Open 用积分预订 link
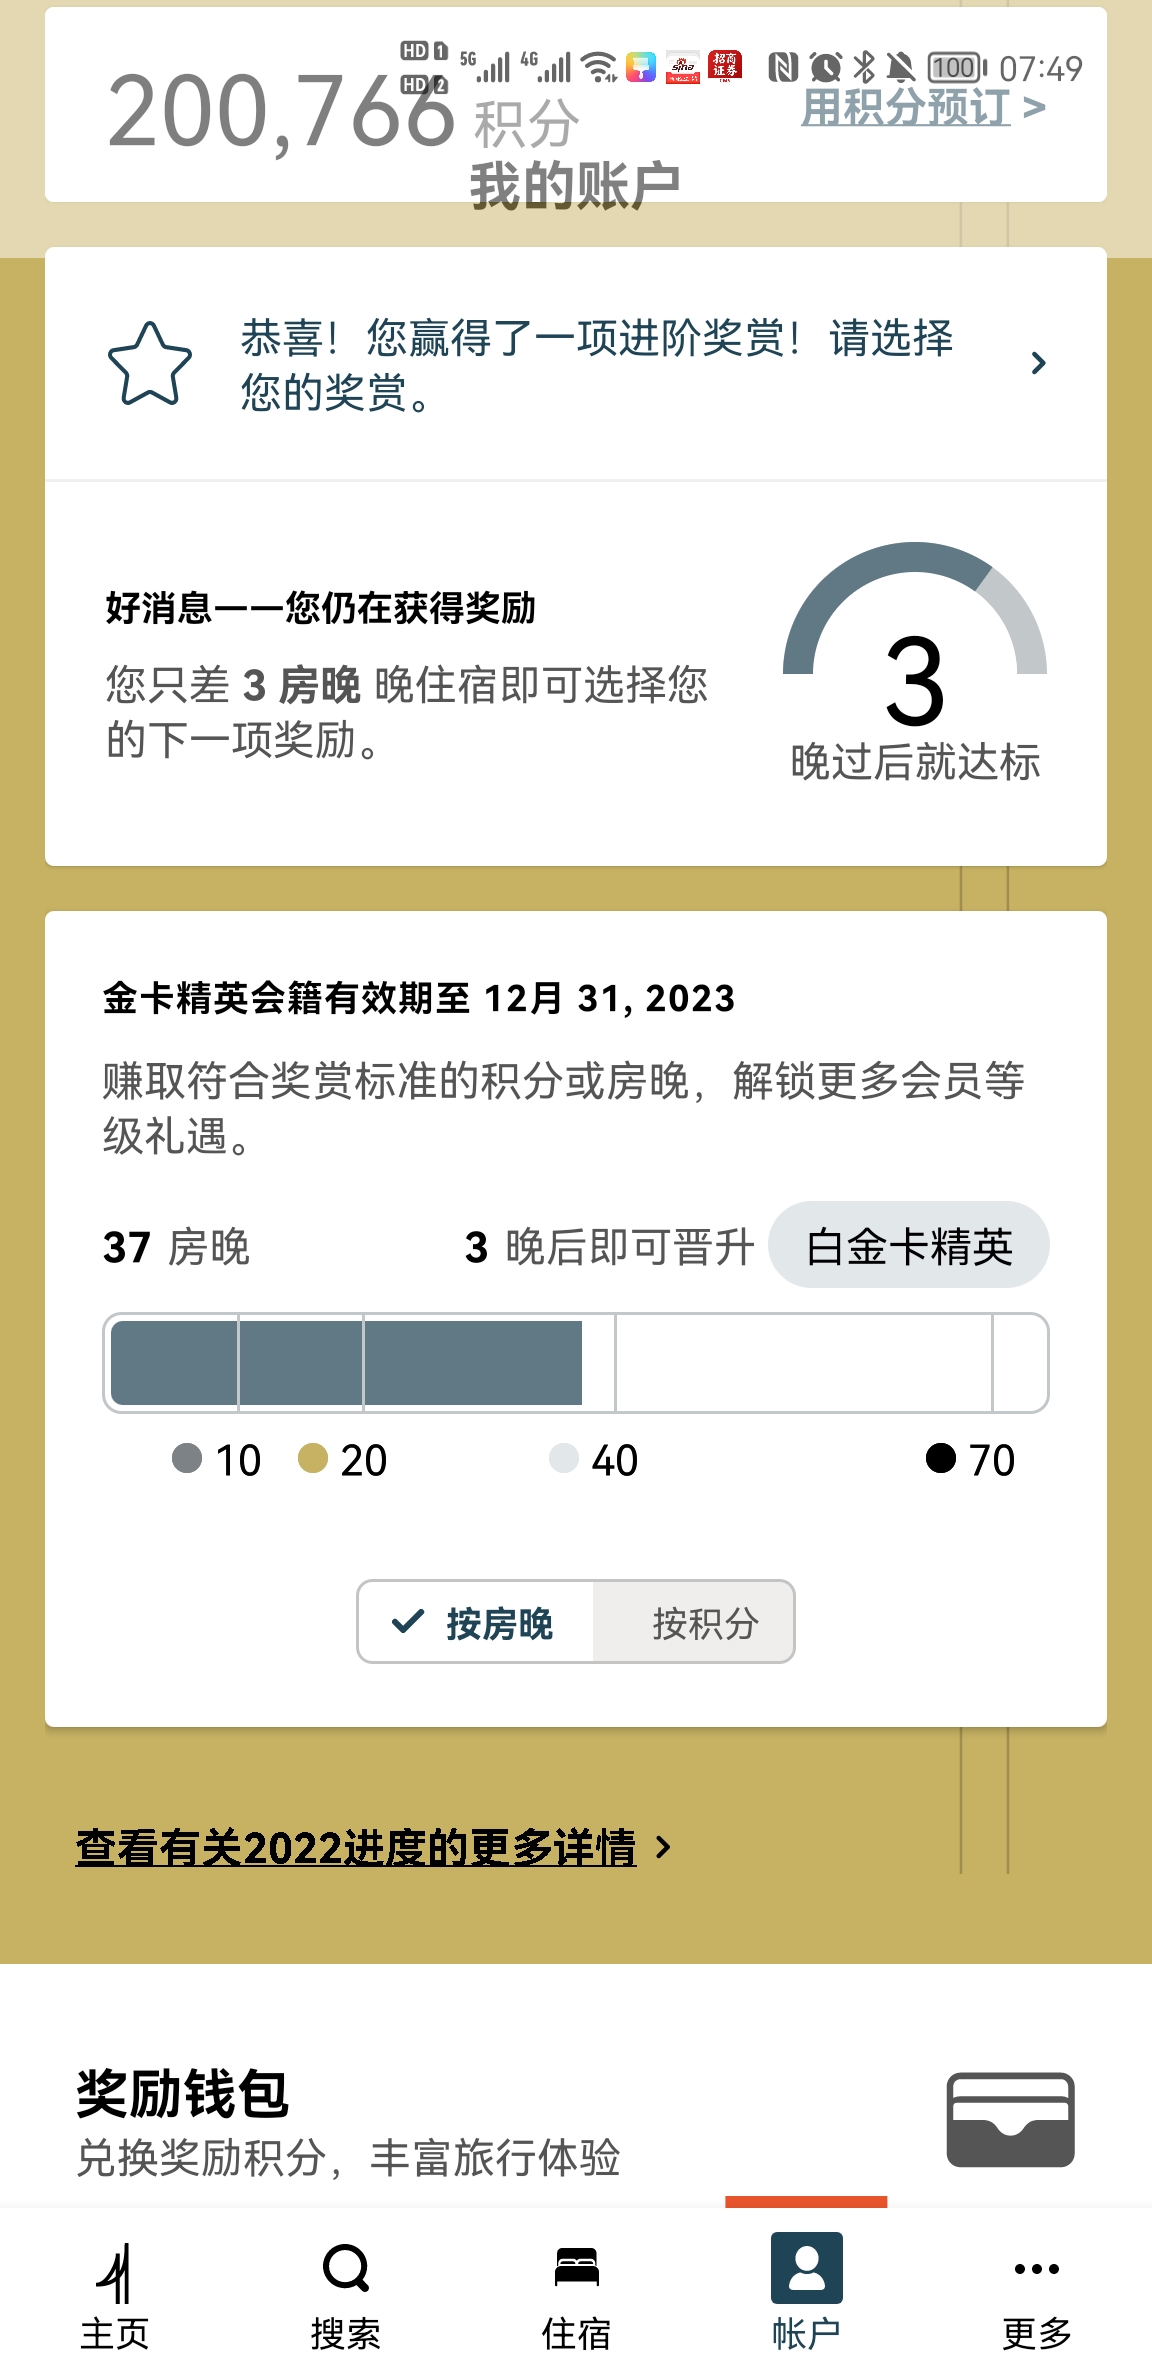Screen dimensions: 1152x2376 (923, 107)
